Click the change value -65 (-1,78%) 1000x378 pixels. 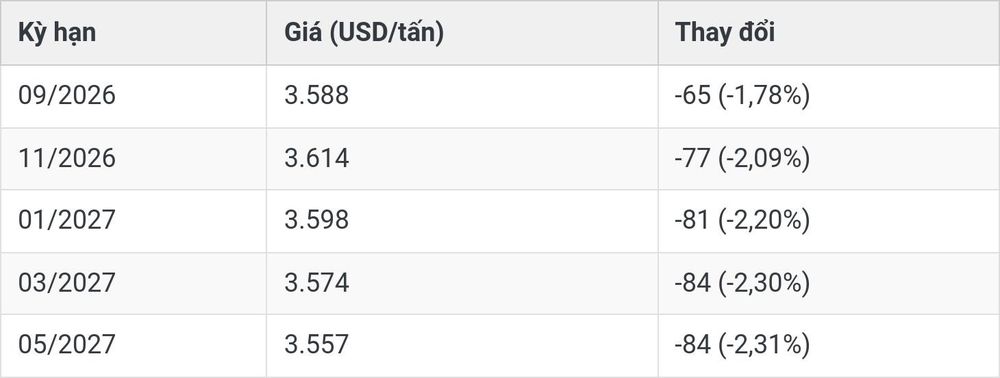(x=742, y=96)
